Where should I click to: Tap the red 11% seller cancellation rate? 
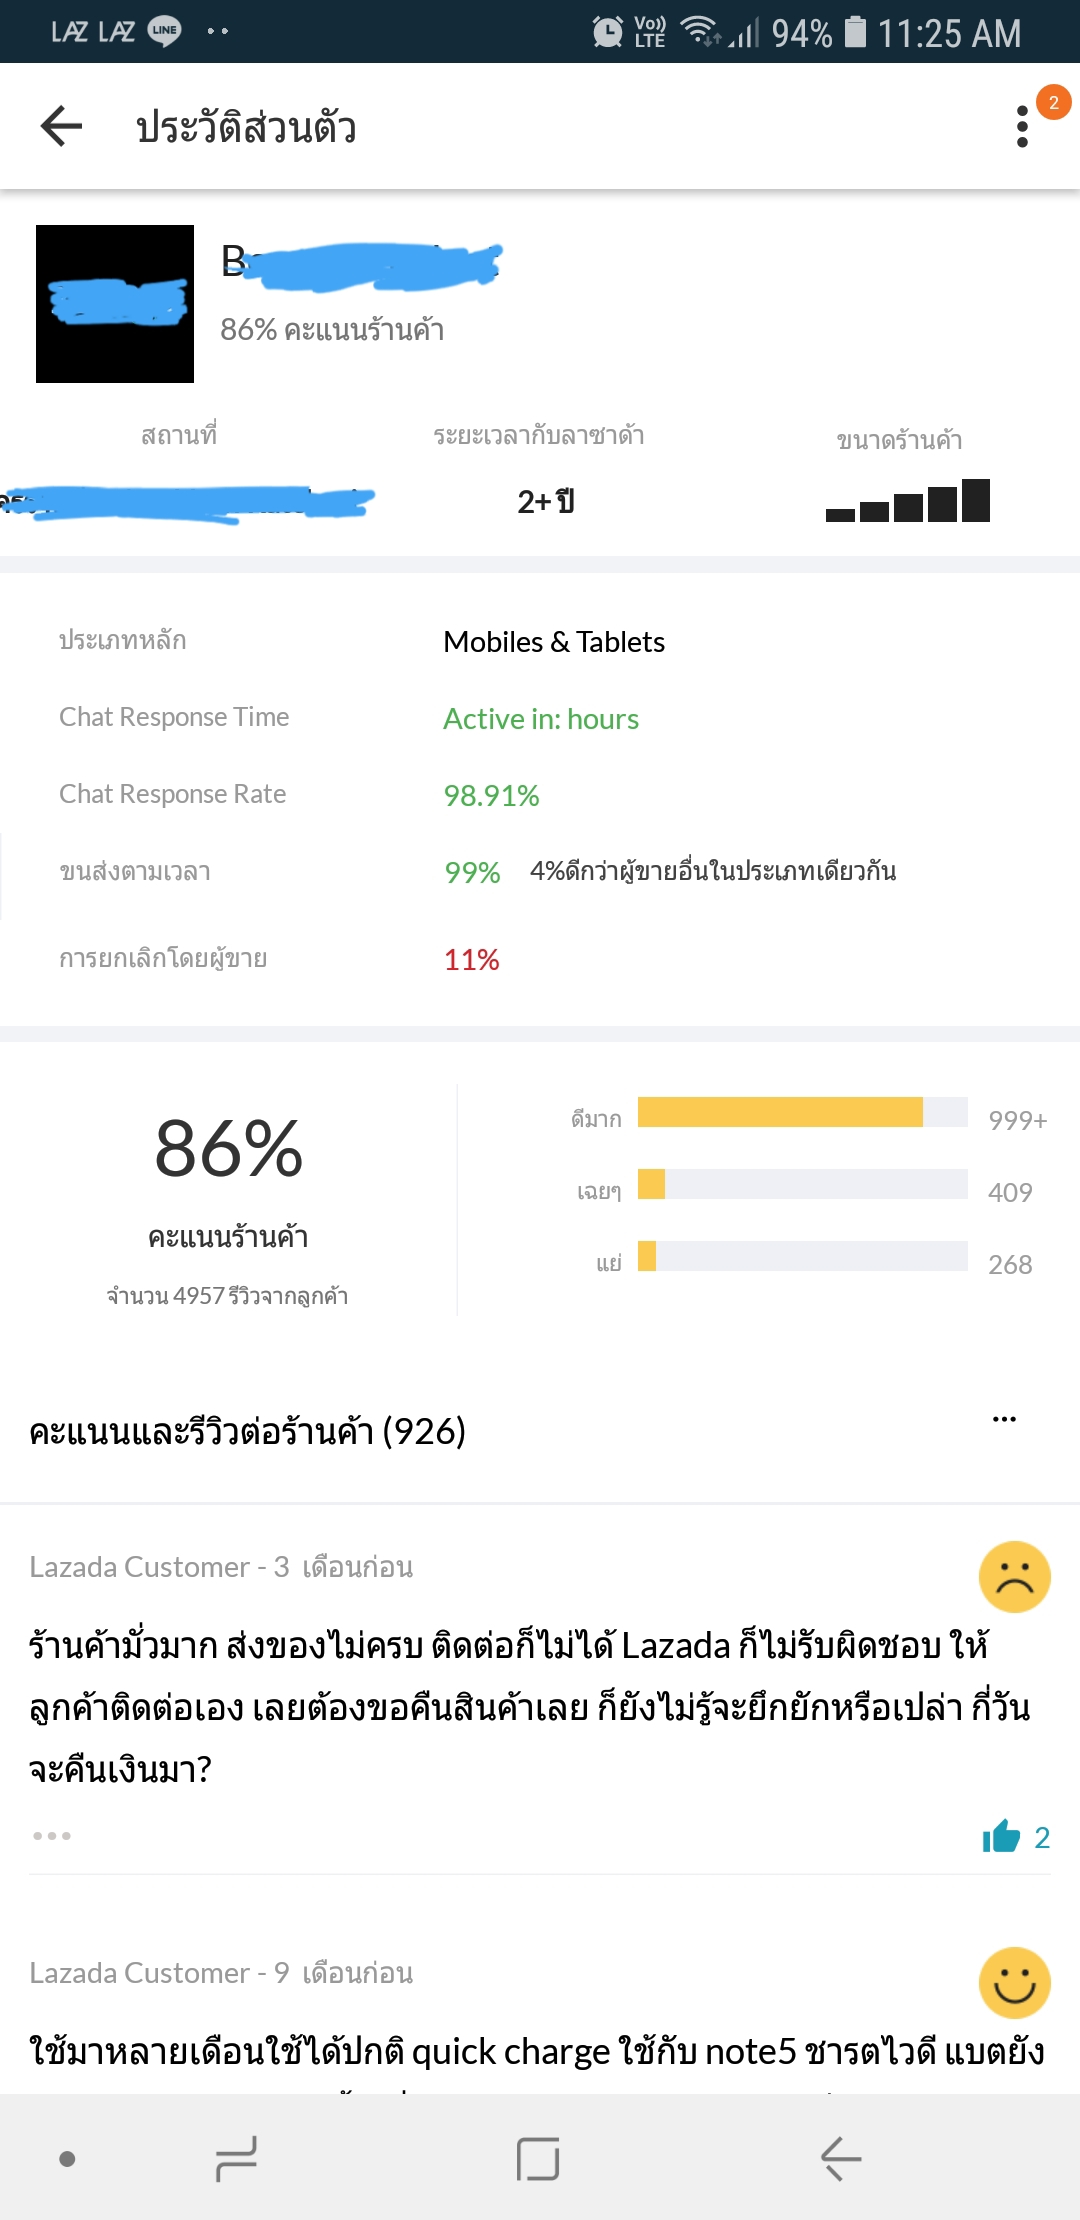tap(471, 960)
